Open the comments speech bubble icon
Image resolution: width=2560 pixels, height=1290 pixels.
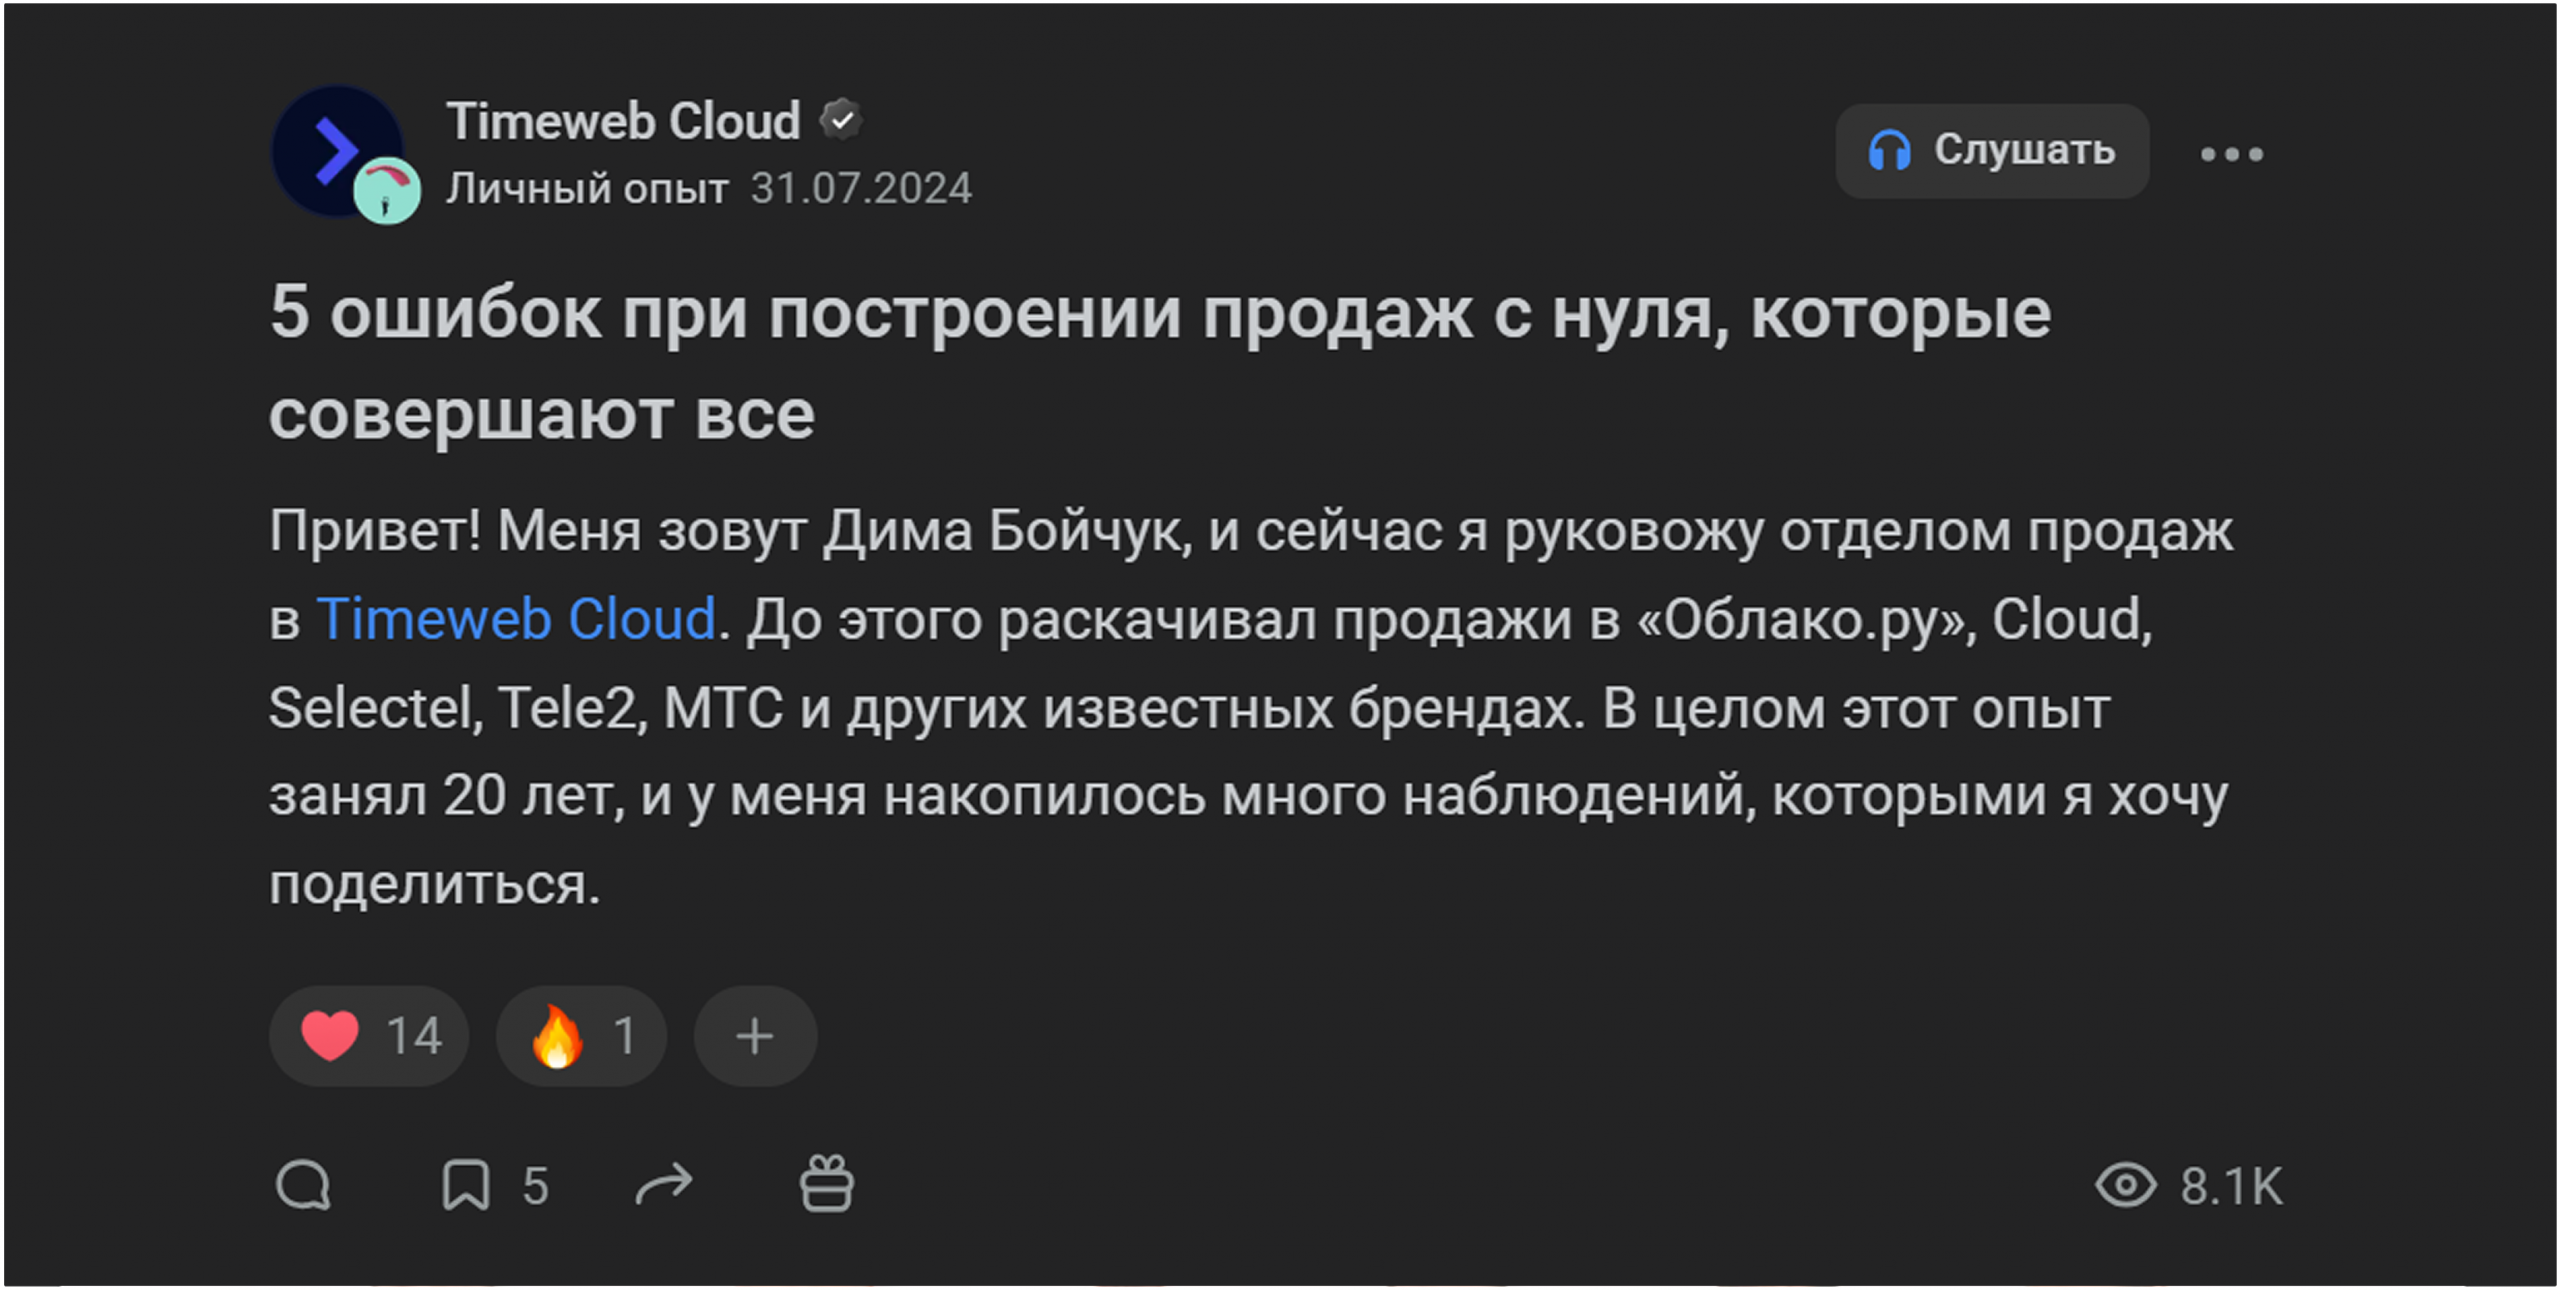coord(303,1185)
